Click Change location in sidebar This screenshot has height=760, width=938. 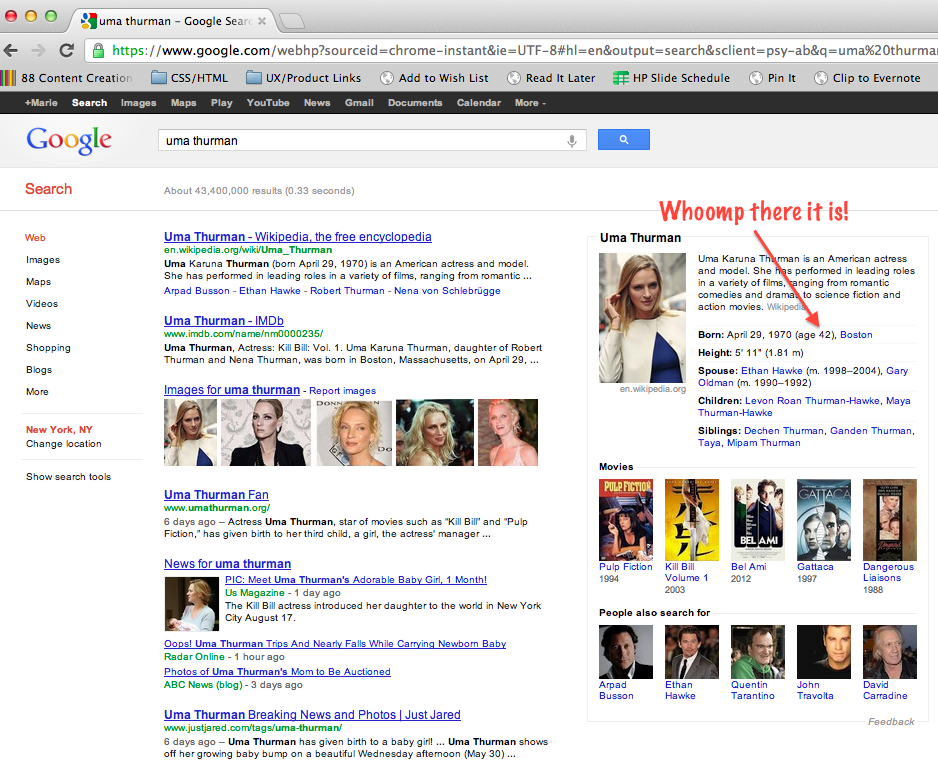pyautogui.click(x=63, y=444)
